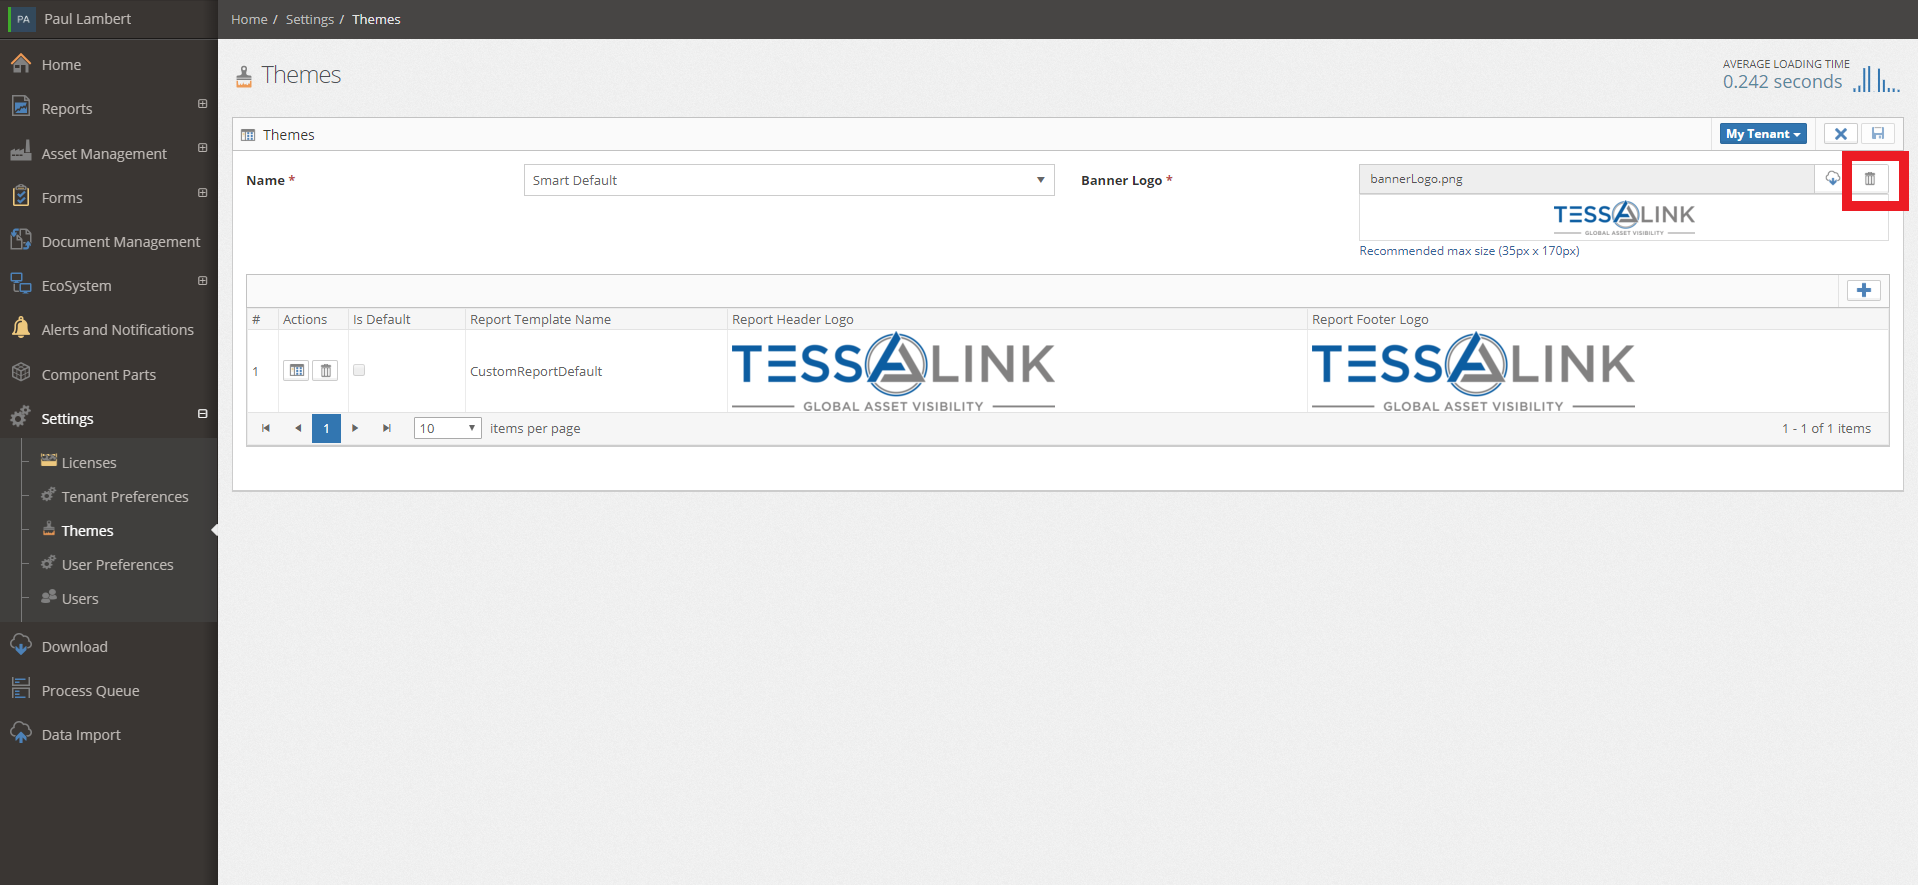Screen dimensions: 1918x885
Task: Change the items per page dropdown
Action: click(x=447, y=428)
